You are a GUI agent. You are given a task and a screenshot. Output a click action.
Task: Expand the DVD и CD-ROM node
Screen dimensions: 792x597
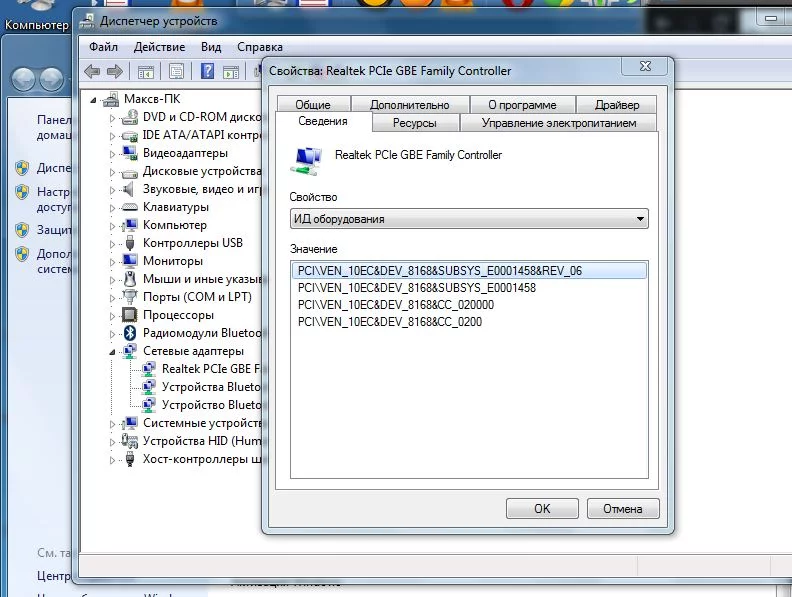tap(113, 117)
